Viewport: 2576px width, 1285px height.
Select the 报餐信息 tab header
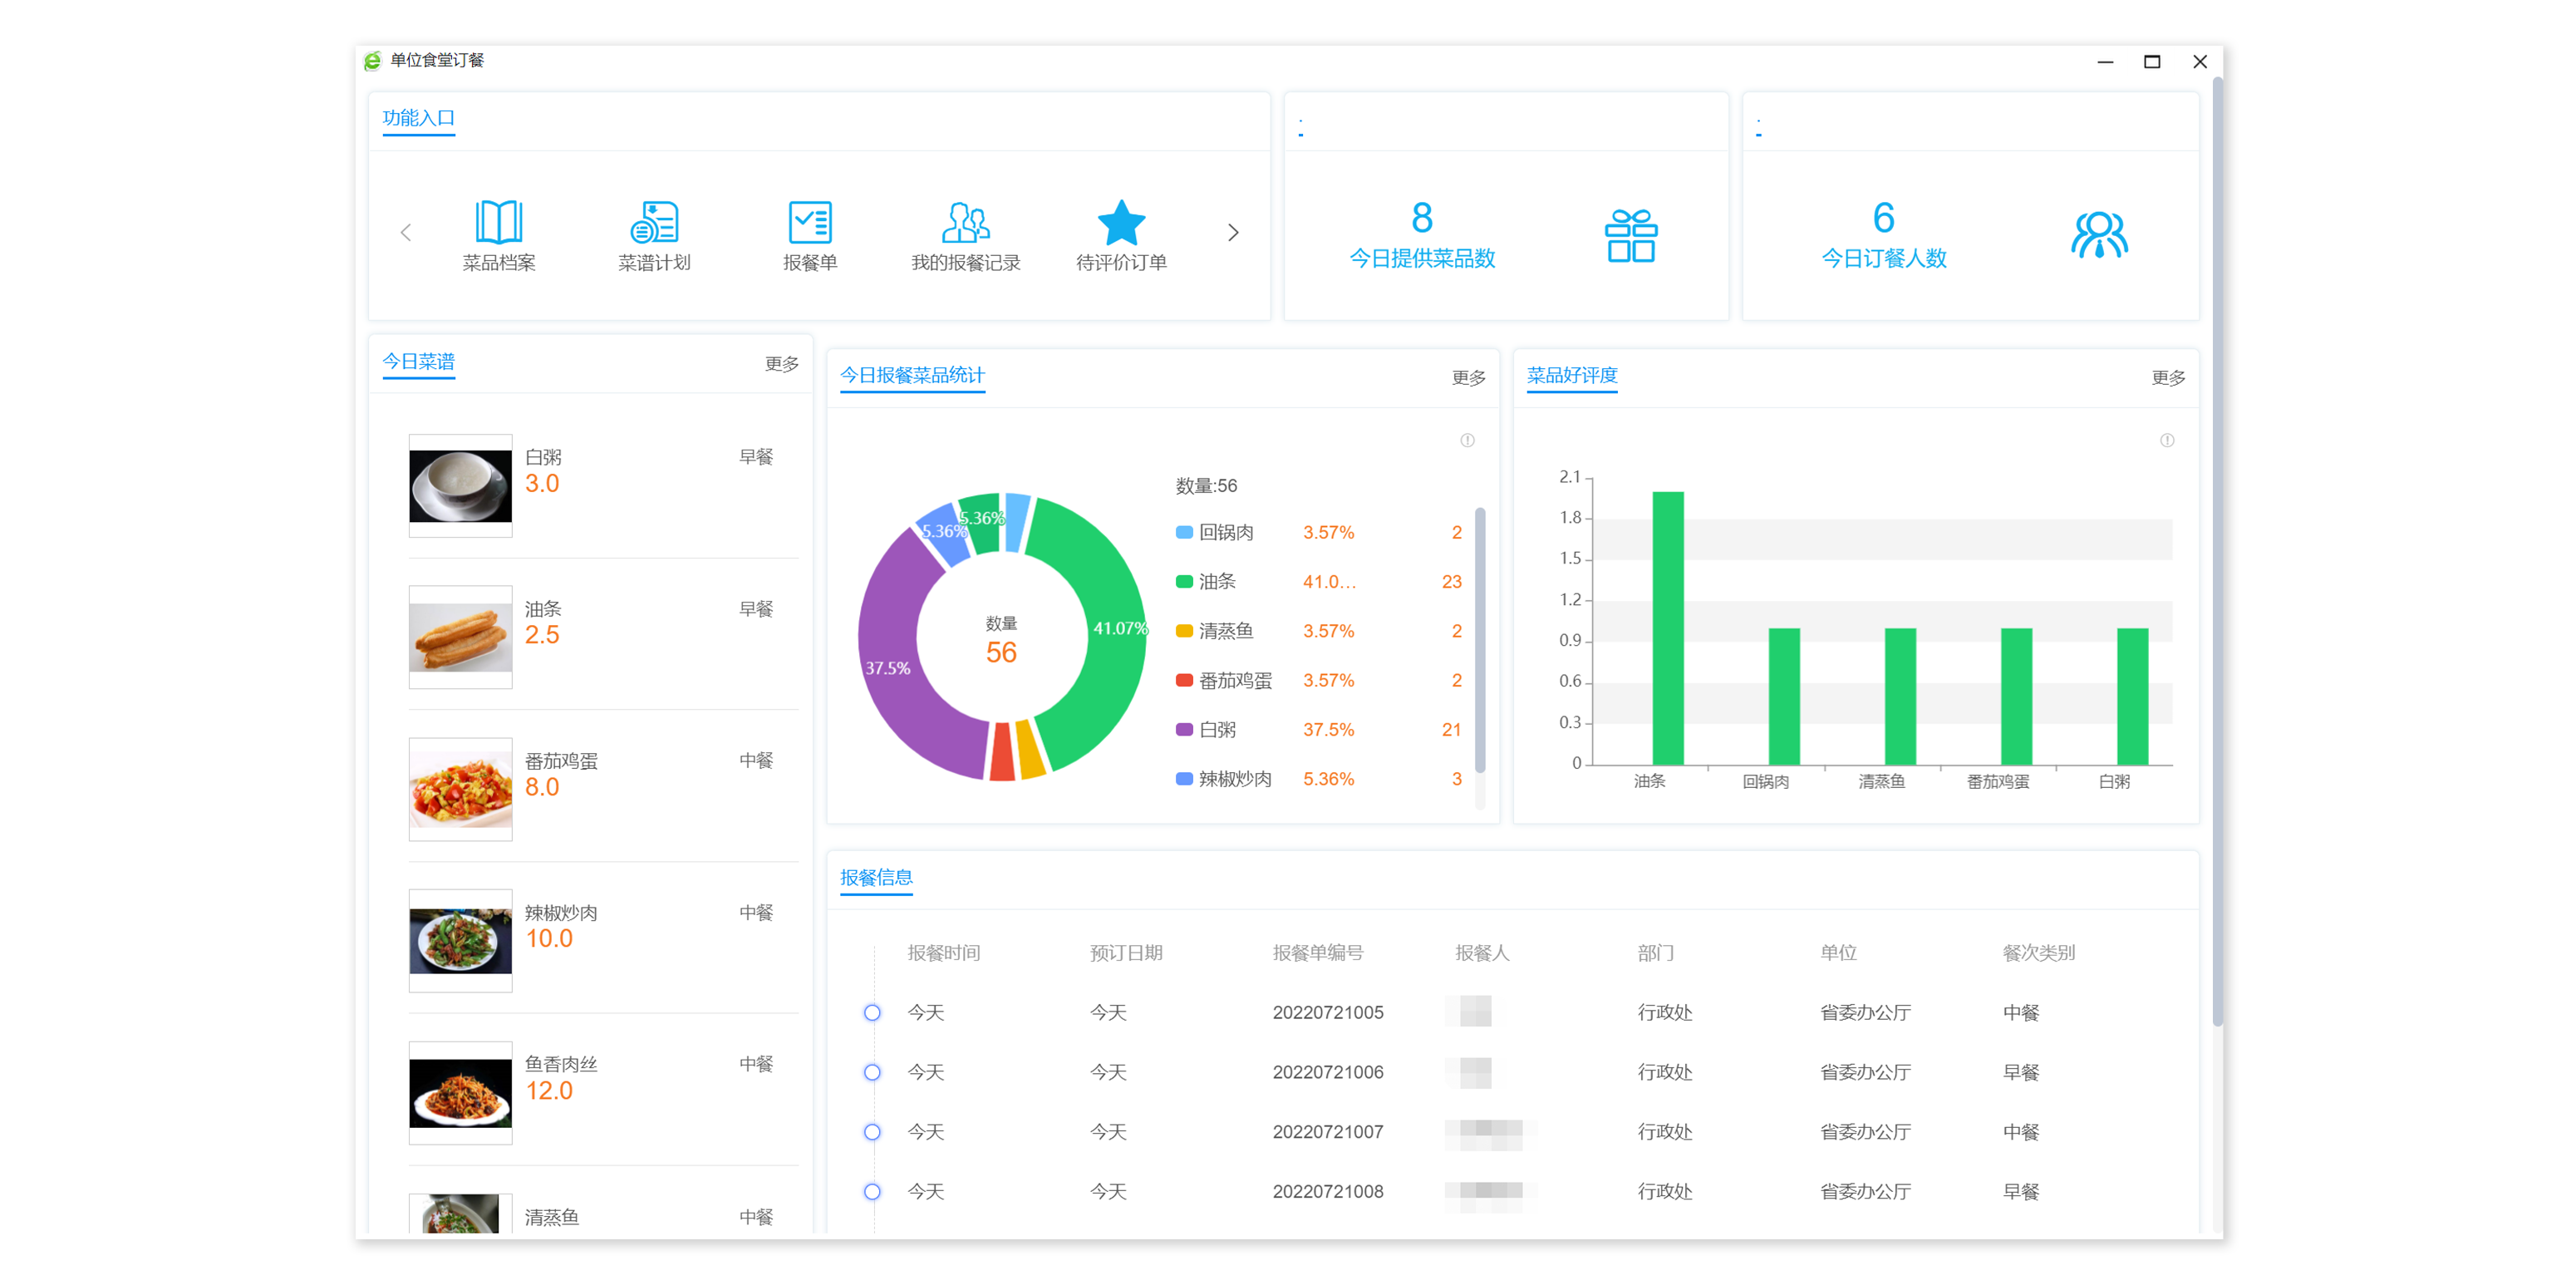876,877
